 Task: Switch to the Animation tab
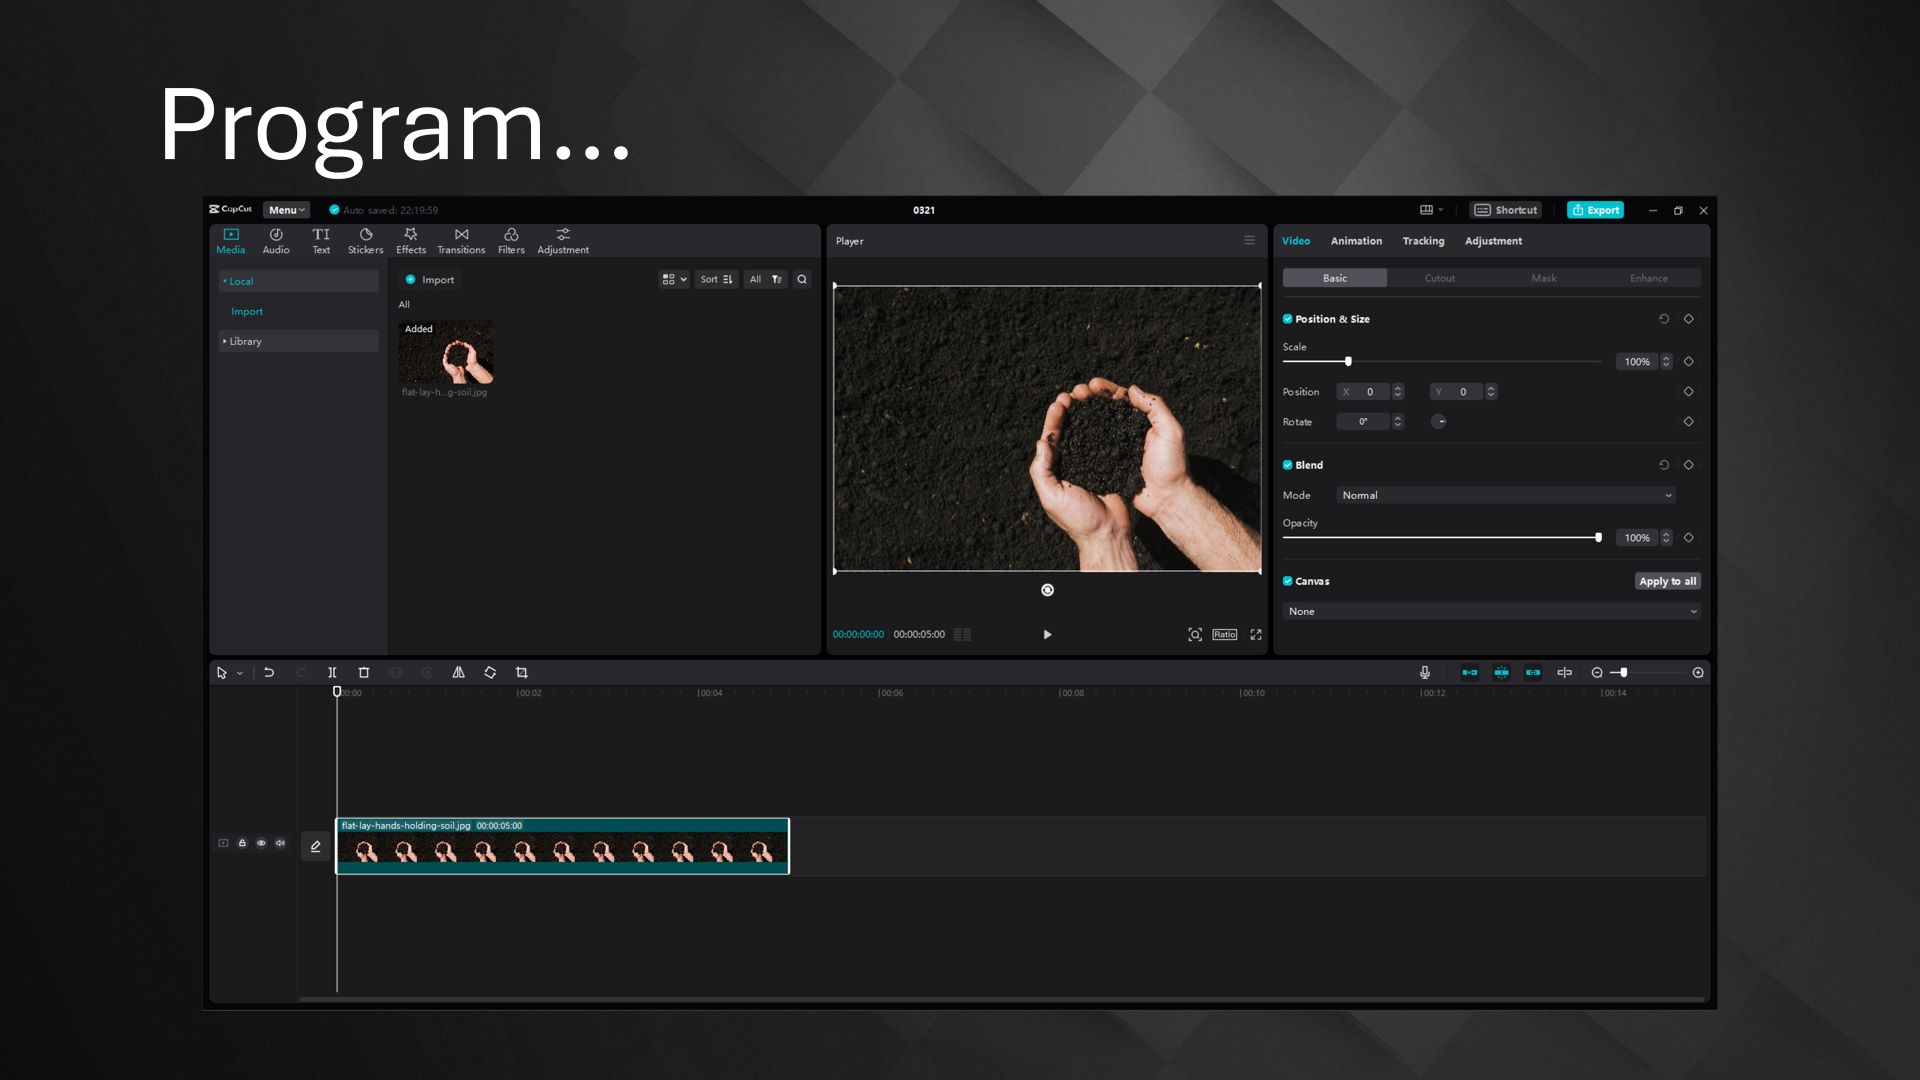1356,241
